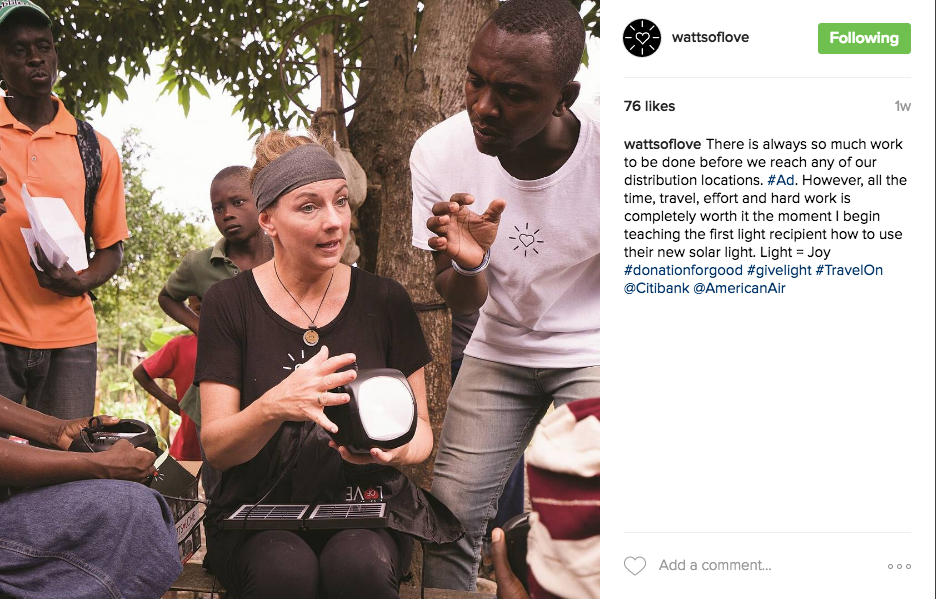This screenshot has width=936, height=599.
Task: Click the solar panel on woman's lap
Action: (306, 514)
